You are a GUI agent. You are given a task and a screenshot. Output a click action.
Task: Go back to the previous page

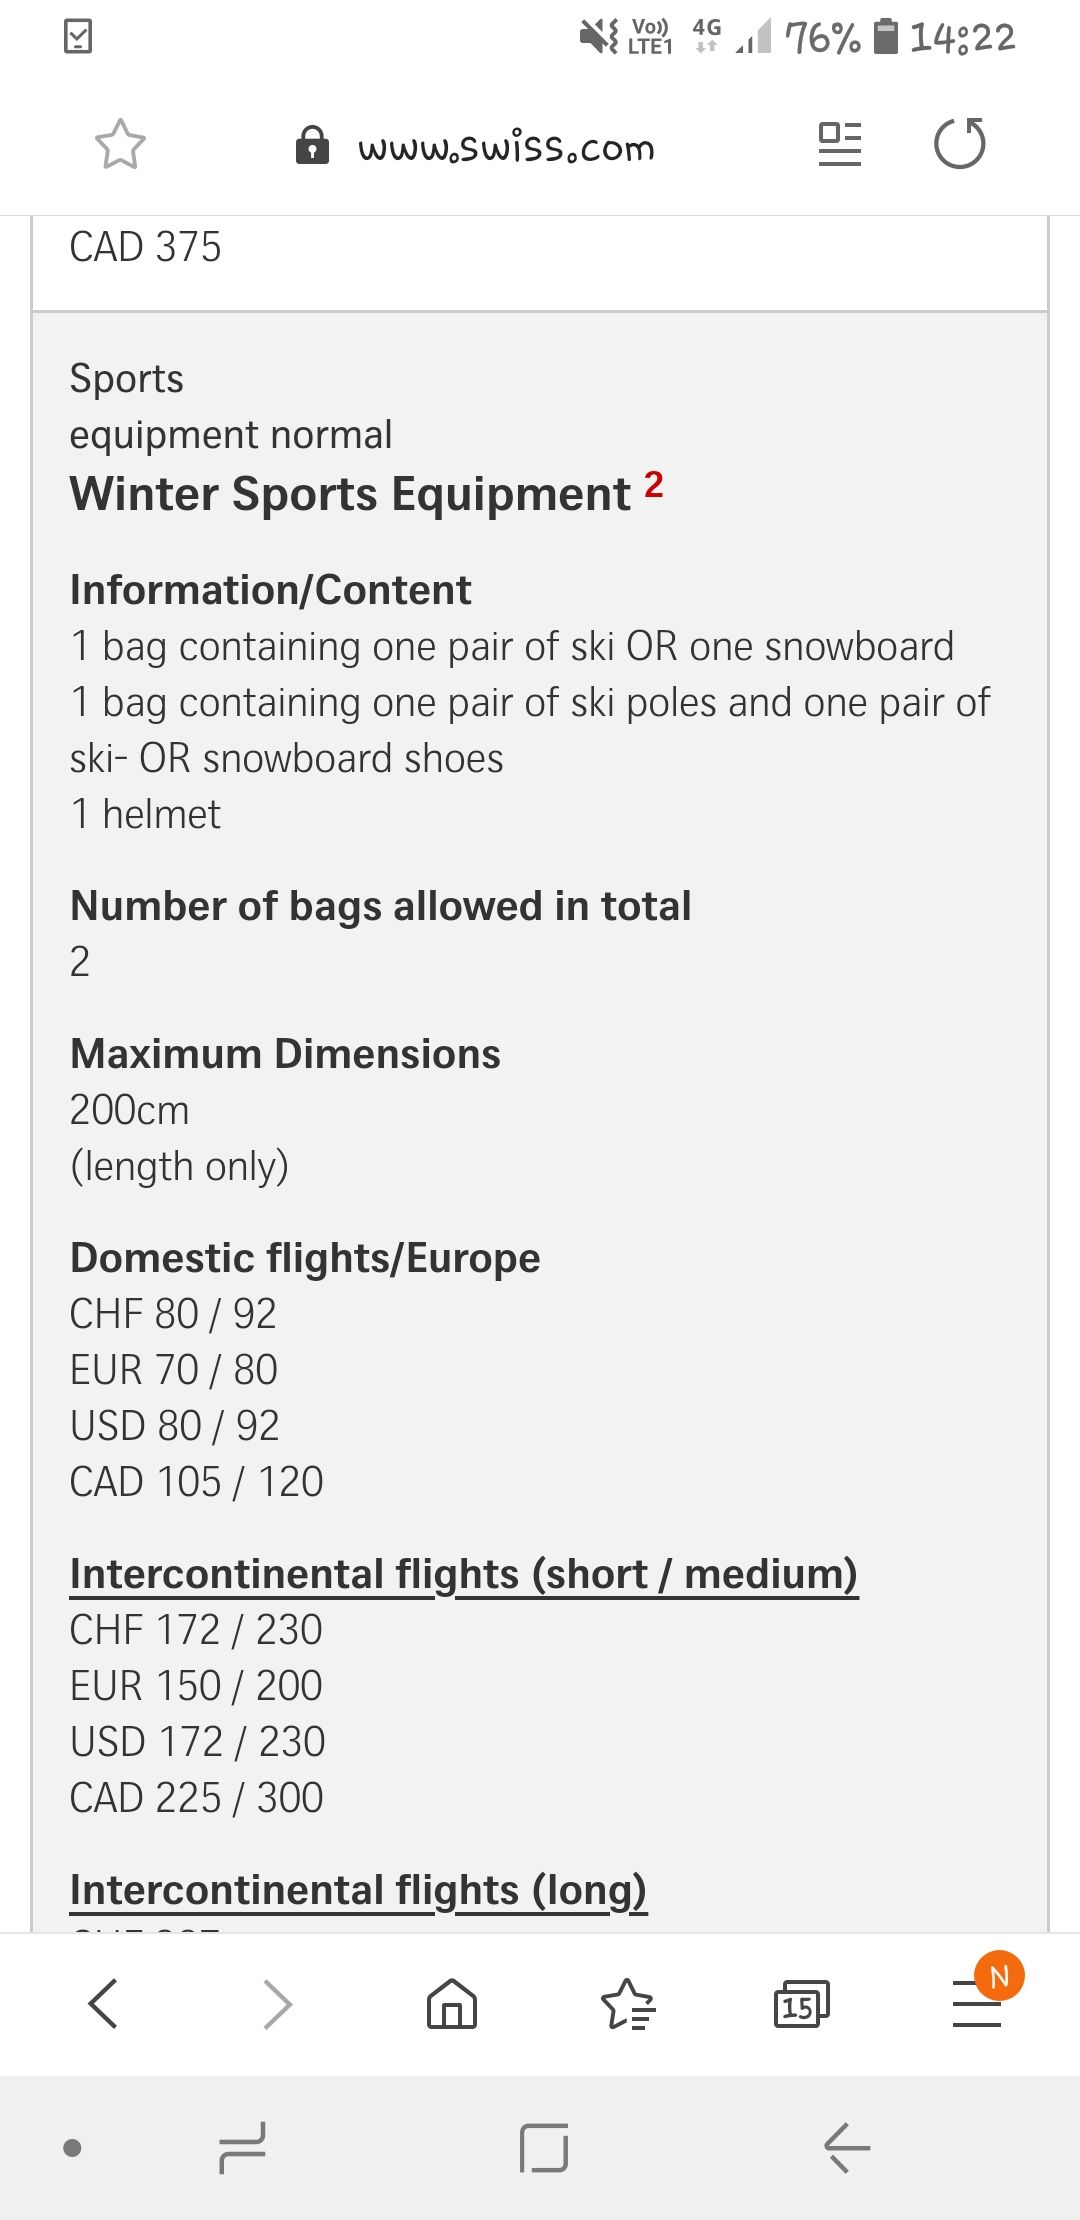click(x=104, y=2003)
